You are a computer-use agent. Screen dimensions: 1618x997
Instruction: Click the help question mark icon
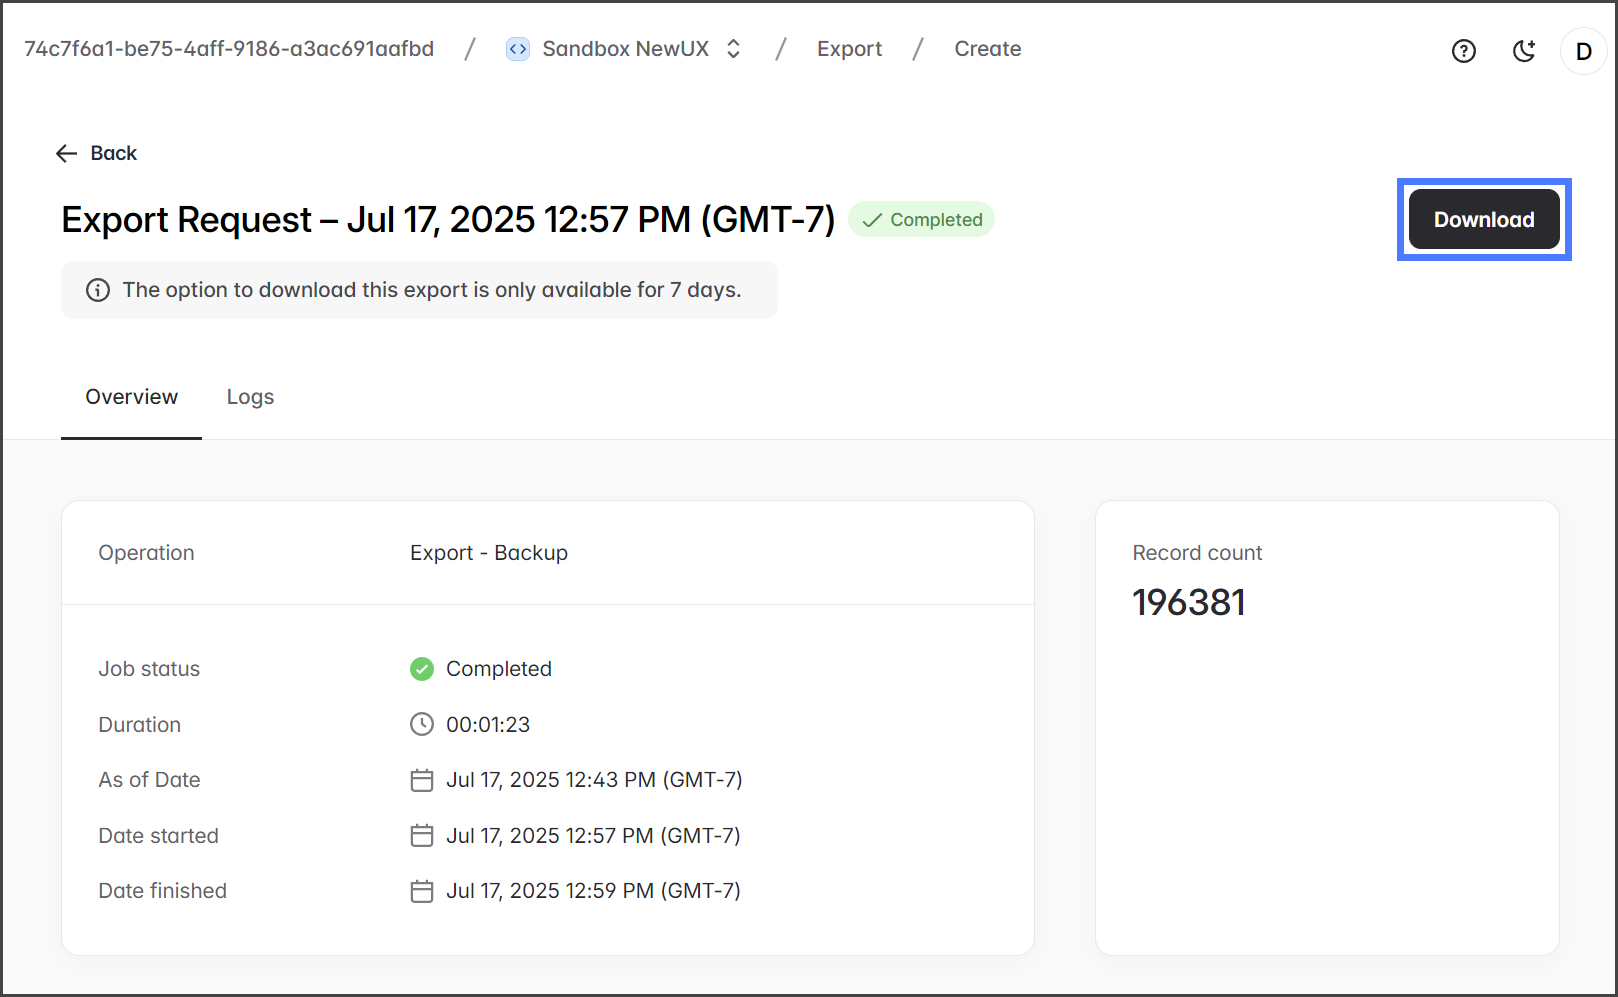pos(1463,51)
